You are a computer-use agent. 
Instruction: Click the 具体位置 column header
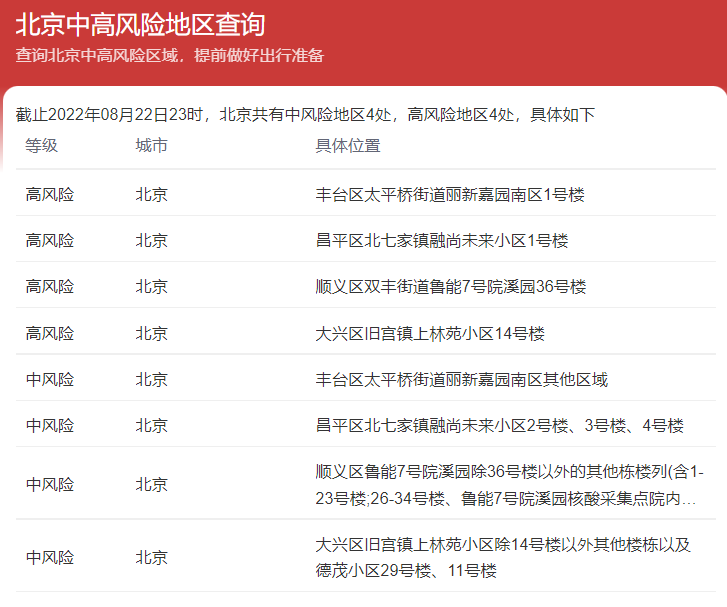coord(348,146)
